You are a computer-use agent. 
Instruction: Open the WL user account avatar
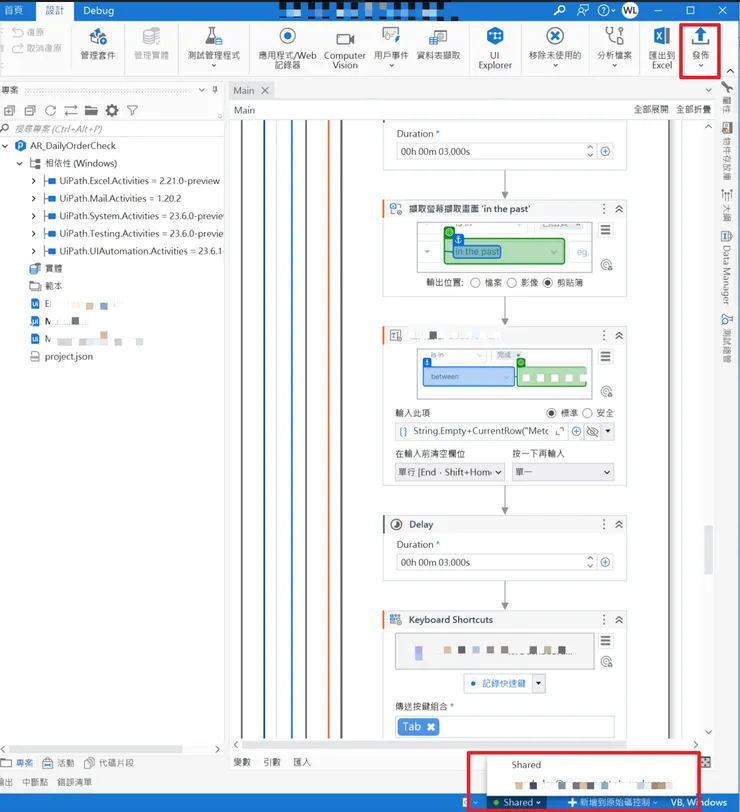[x=630, y=10]
